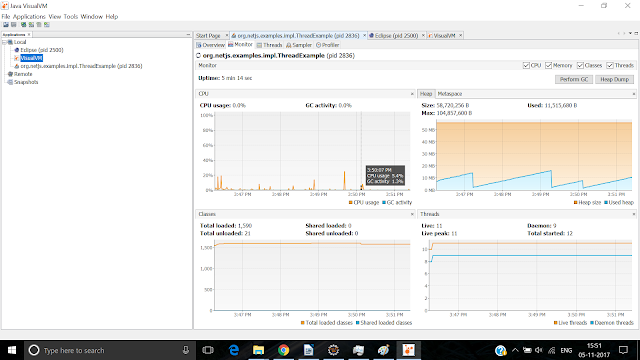This screenshot has width=640, height=360.
Task: Click the Perform GC button
Action: point(574,79)
